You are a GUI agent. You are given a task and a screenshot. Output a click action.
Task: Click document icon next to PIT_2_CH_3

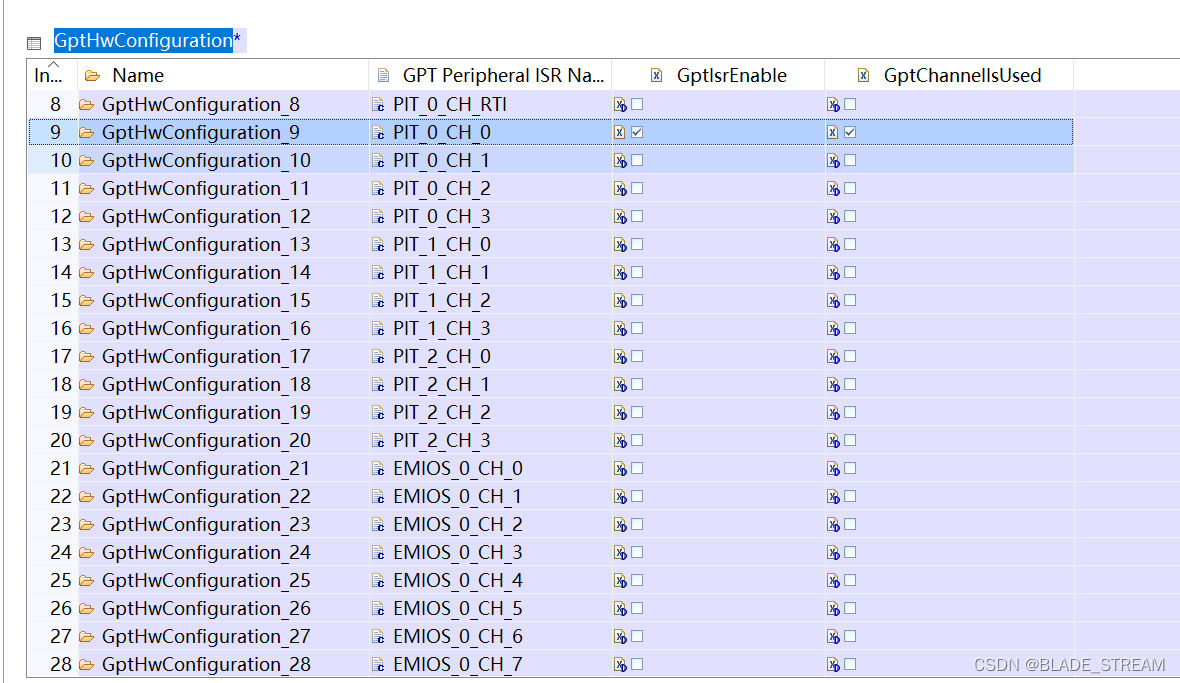(379, 440)
